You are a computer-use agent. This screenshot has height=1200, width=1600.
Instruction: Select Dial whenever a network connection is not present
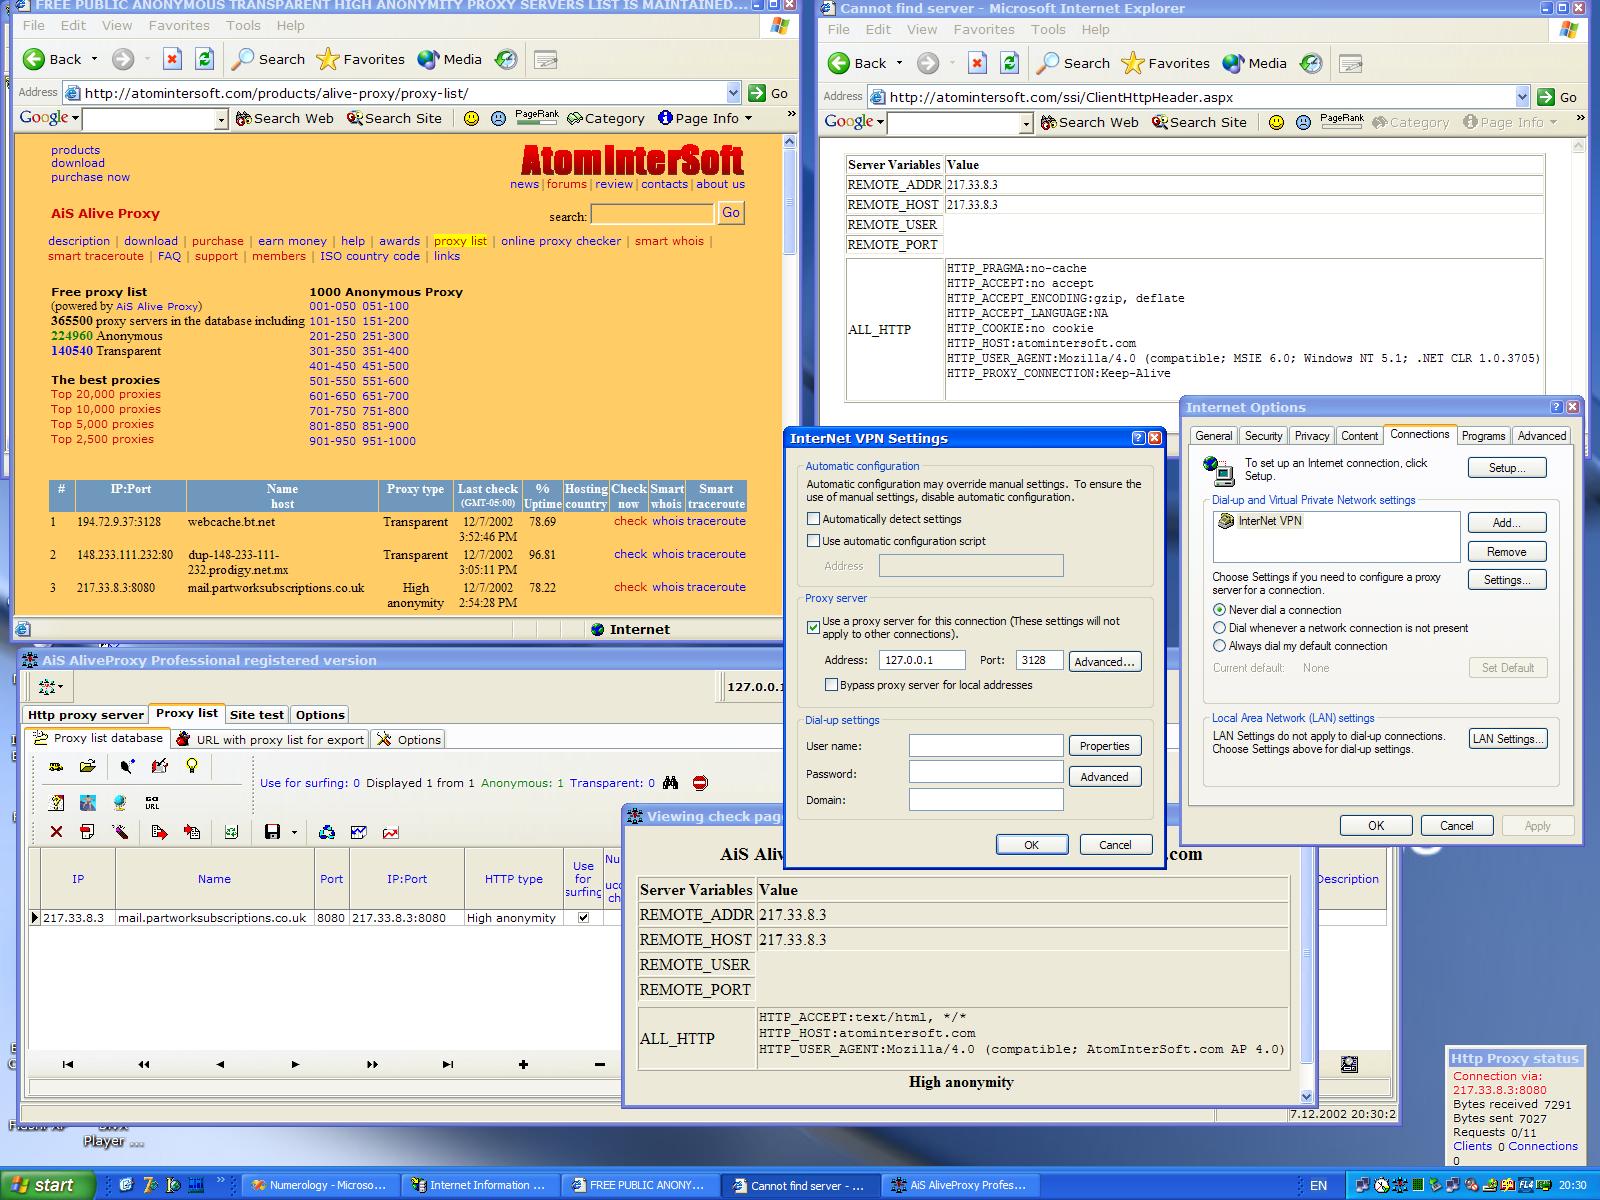pos(1219,628)
